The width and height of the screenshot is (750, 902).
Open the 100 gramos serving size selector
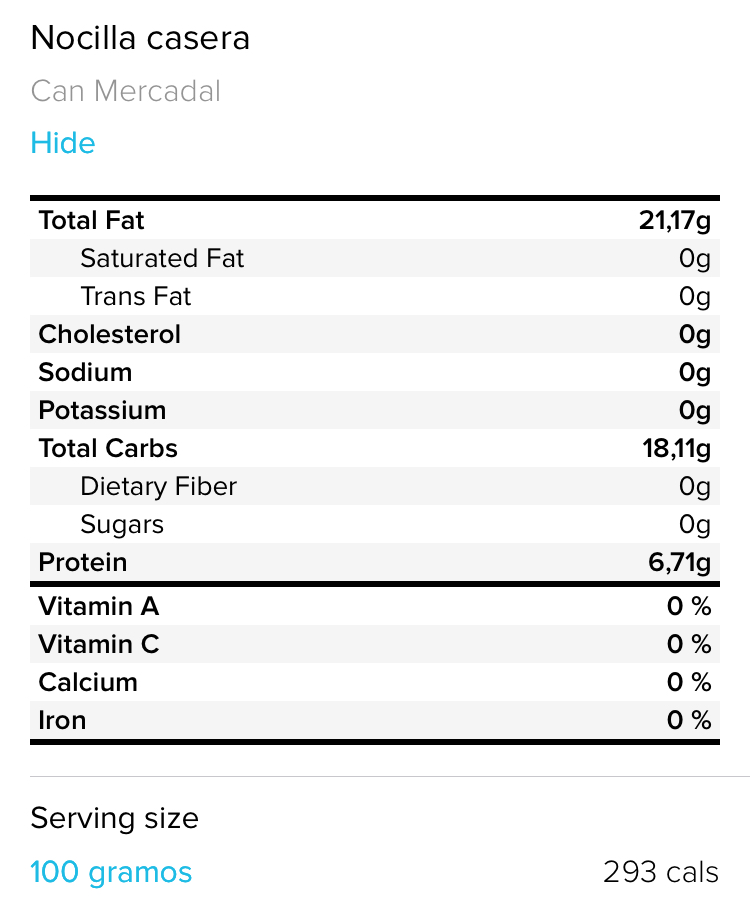click(x=111, y=872)
